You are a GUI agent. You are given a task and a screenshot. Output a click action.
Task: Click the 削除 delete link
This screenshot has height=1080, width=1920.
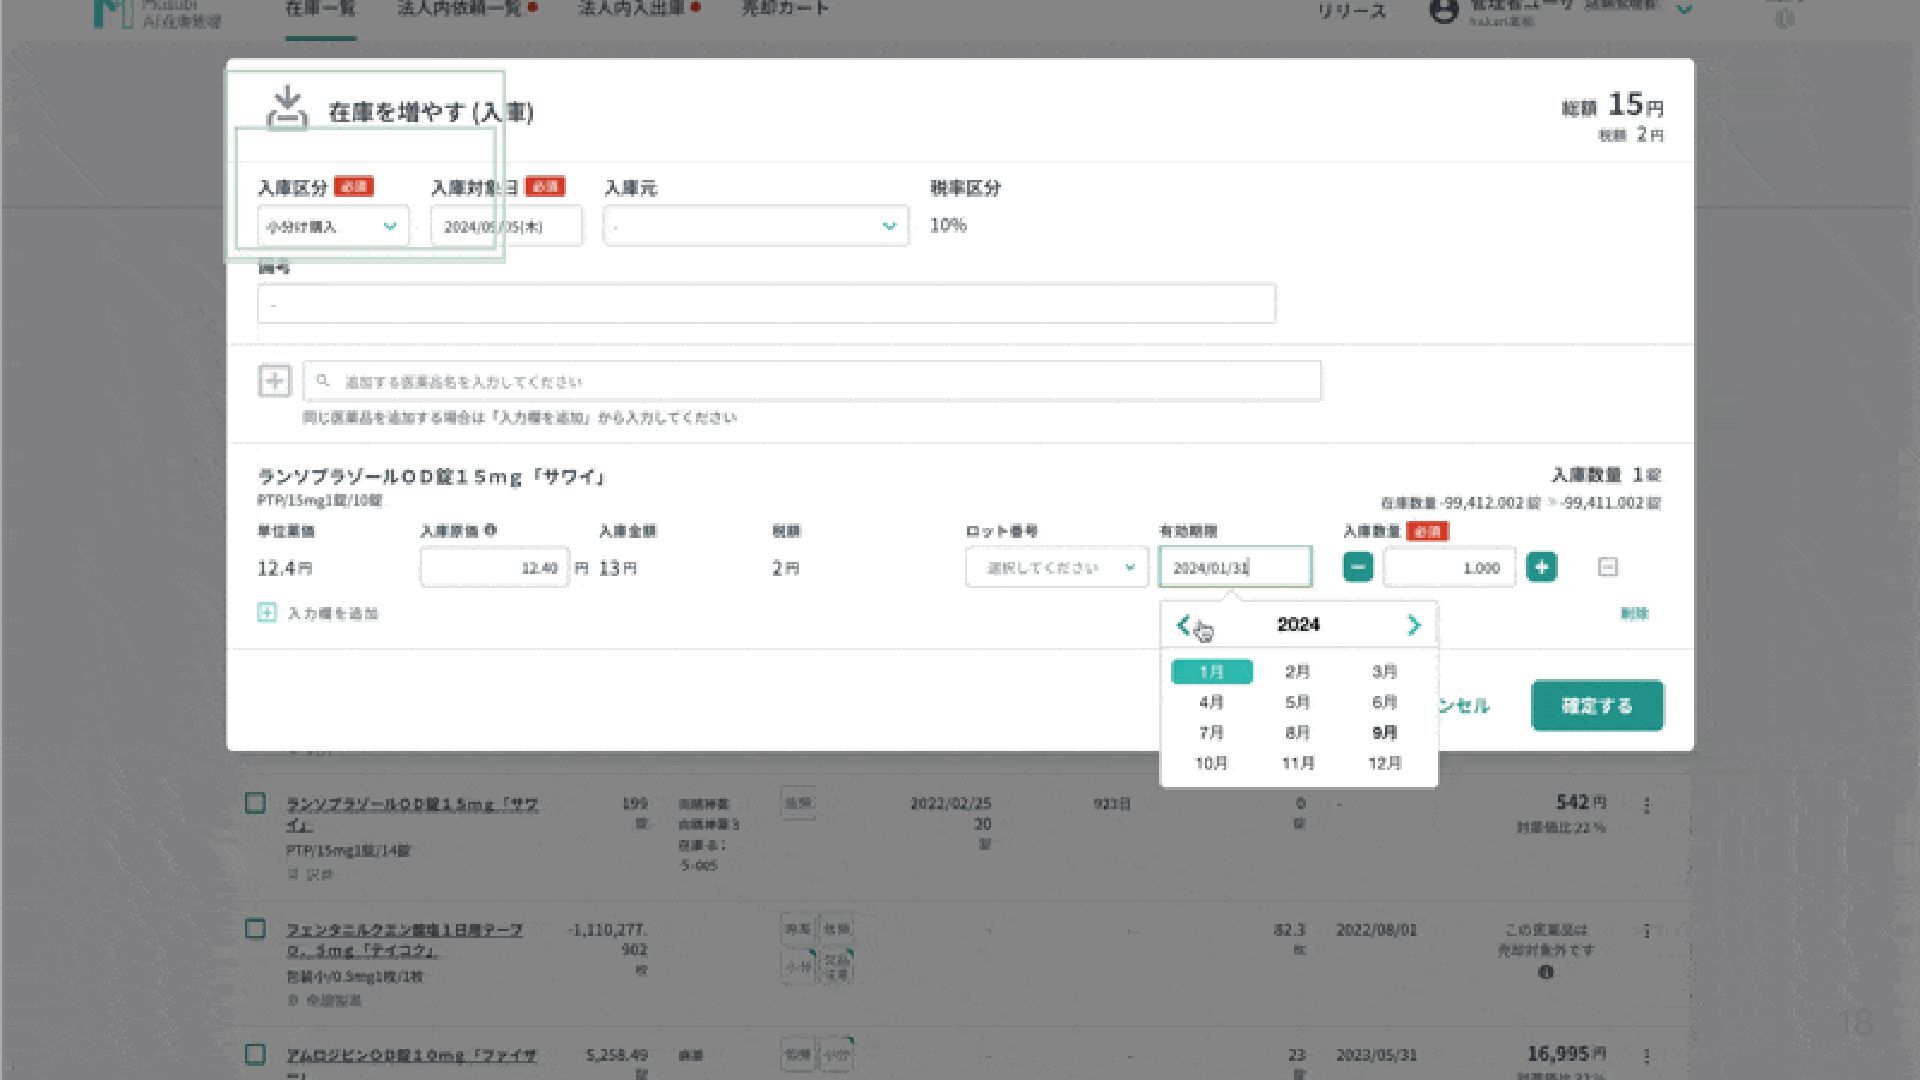1634,613
